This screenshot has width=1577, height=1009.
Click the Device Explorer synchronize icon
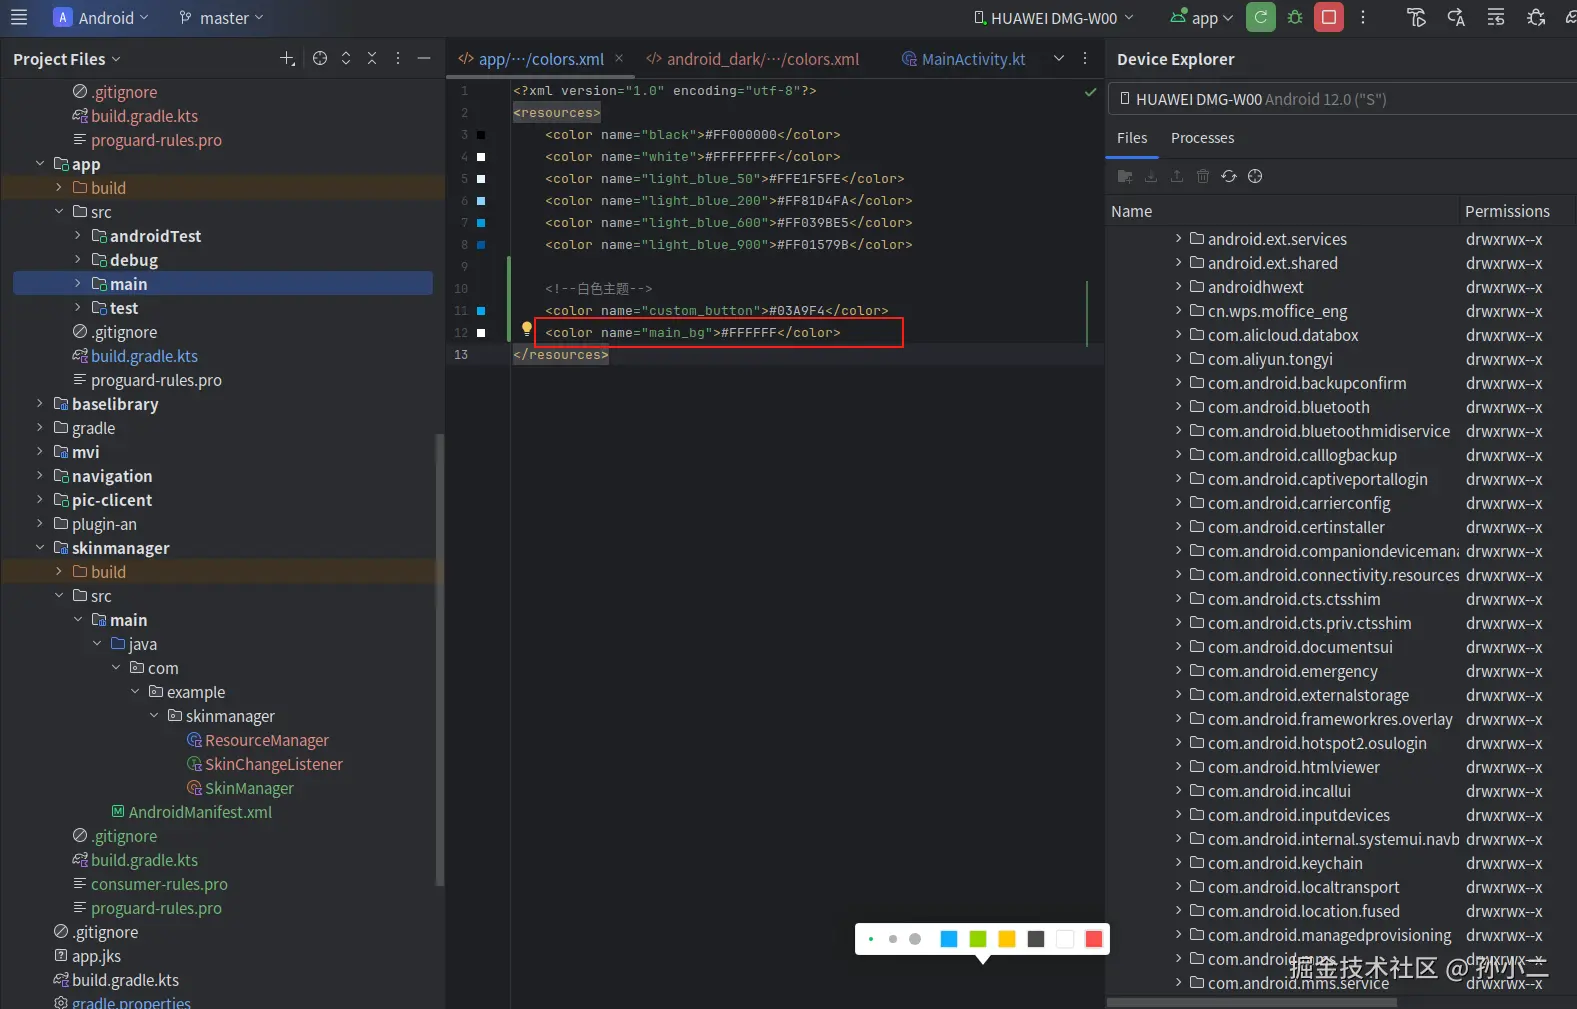(x=1229, y=176)
